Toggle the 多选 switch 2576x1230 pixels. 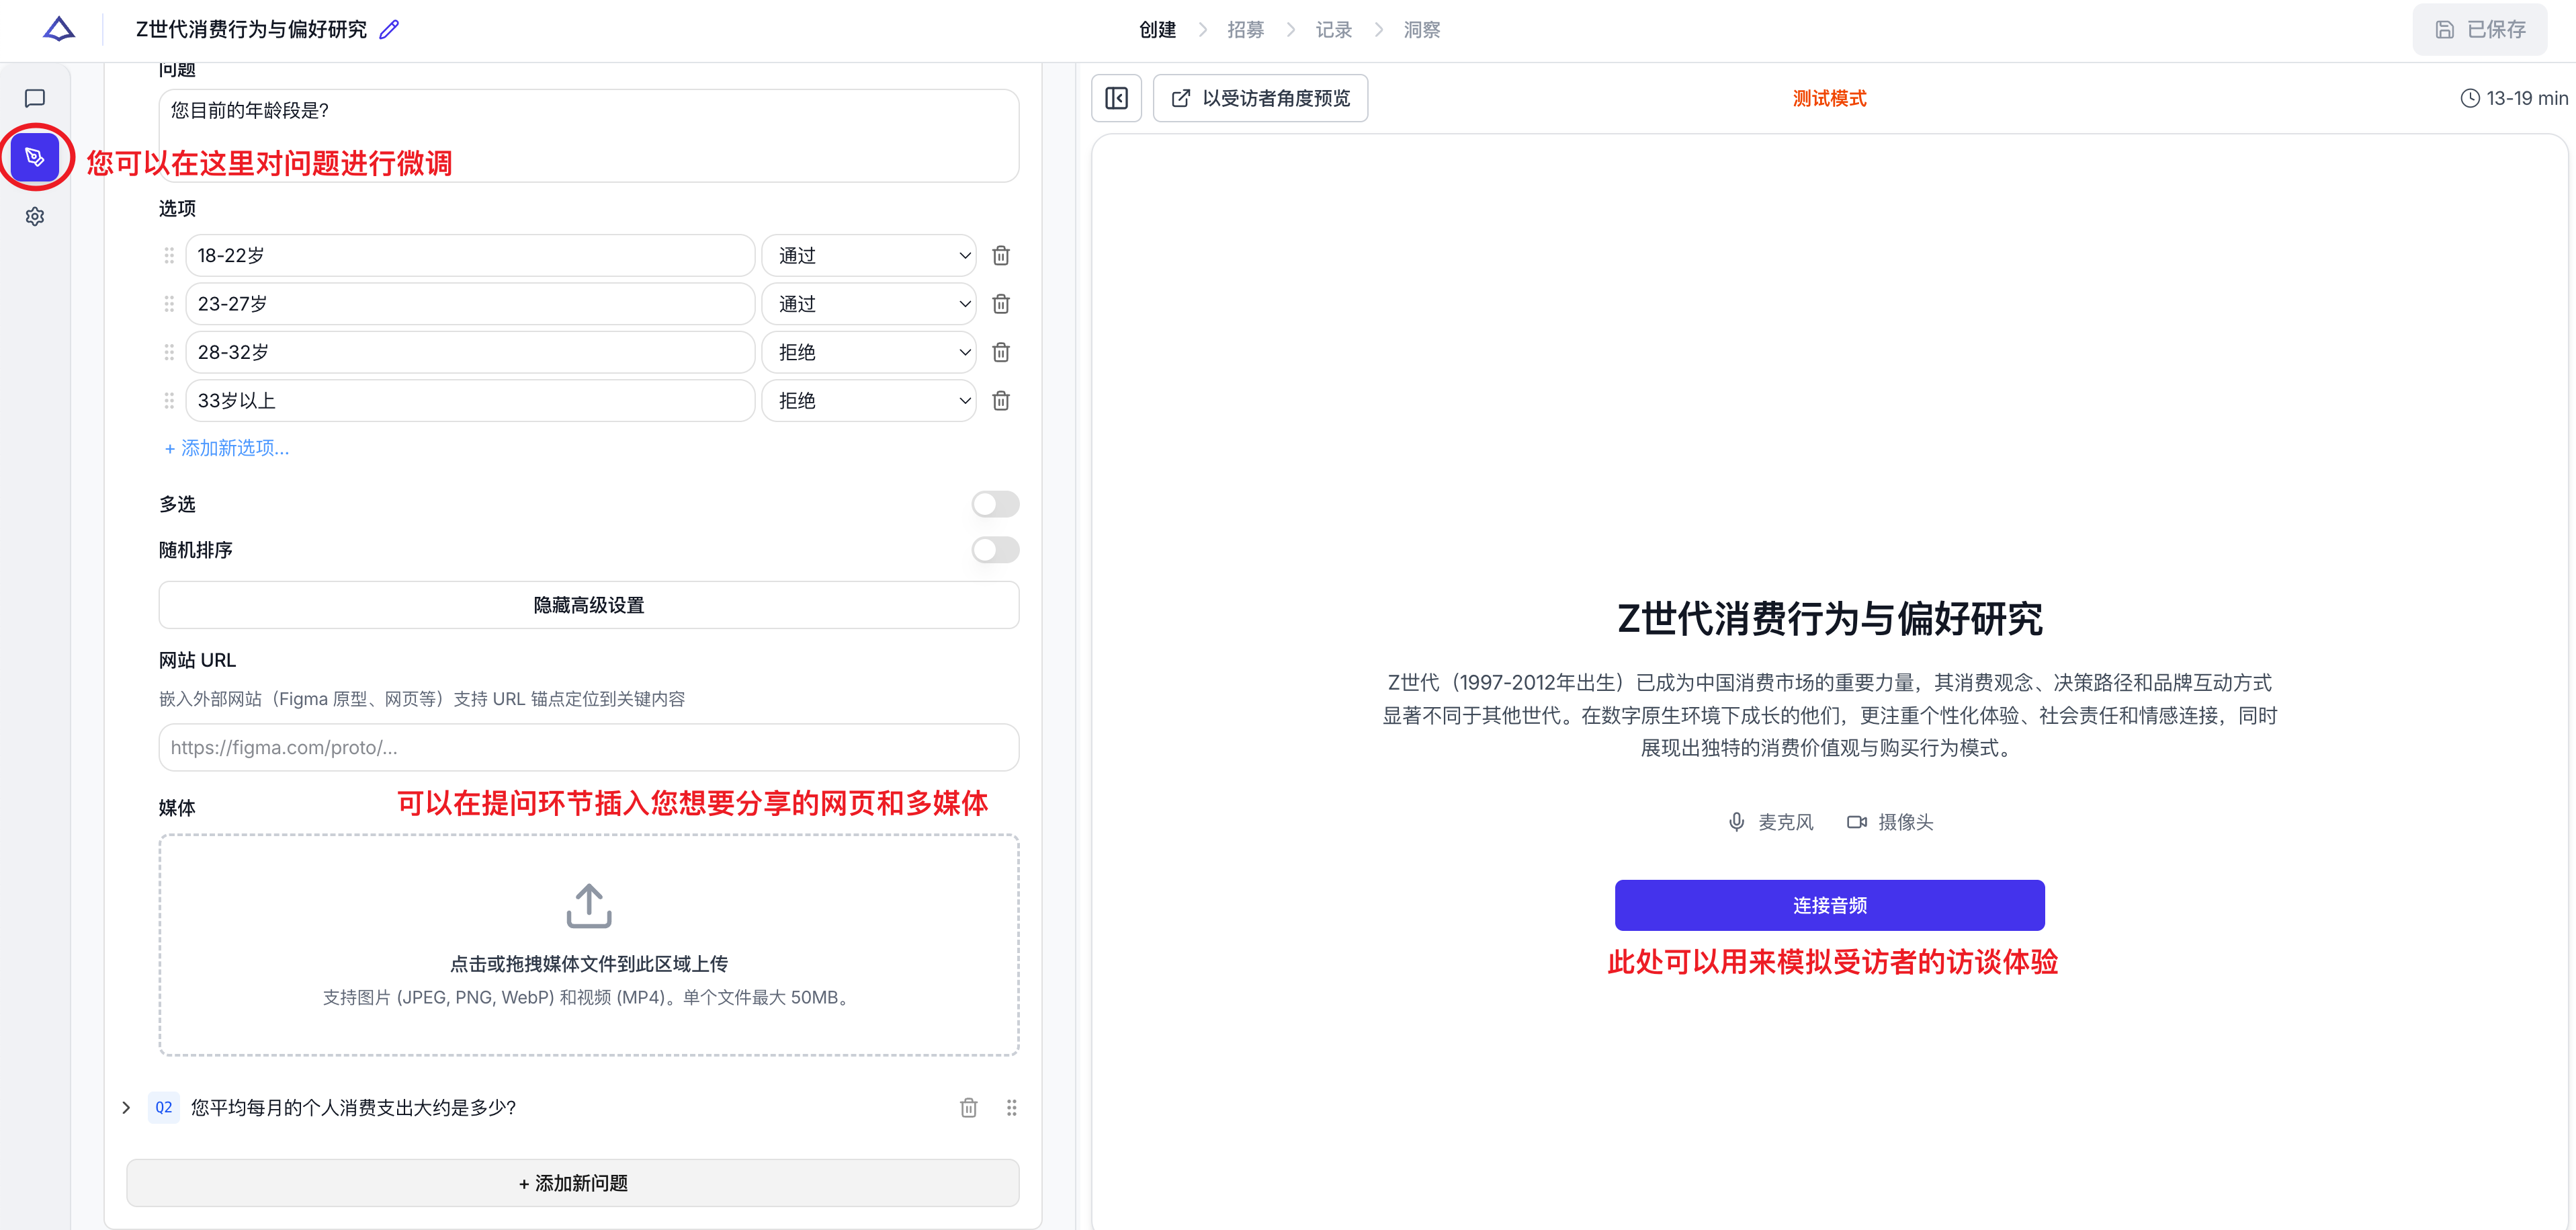click(995, 504)
